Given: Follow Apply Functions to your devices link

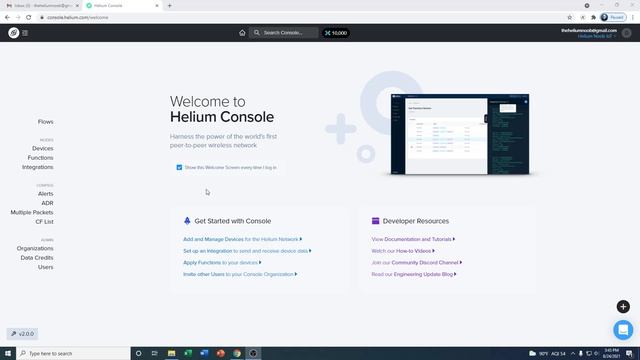Looking at the screenshot, I should [x=222, y=262].
